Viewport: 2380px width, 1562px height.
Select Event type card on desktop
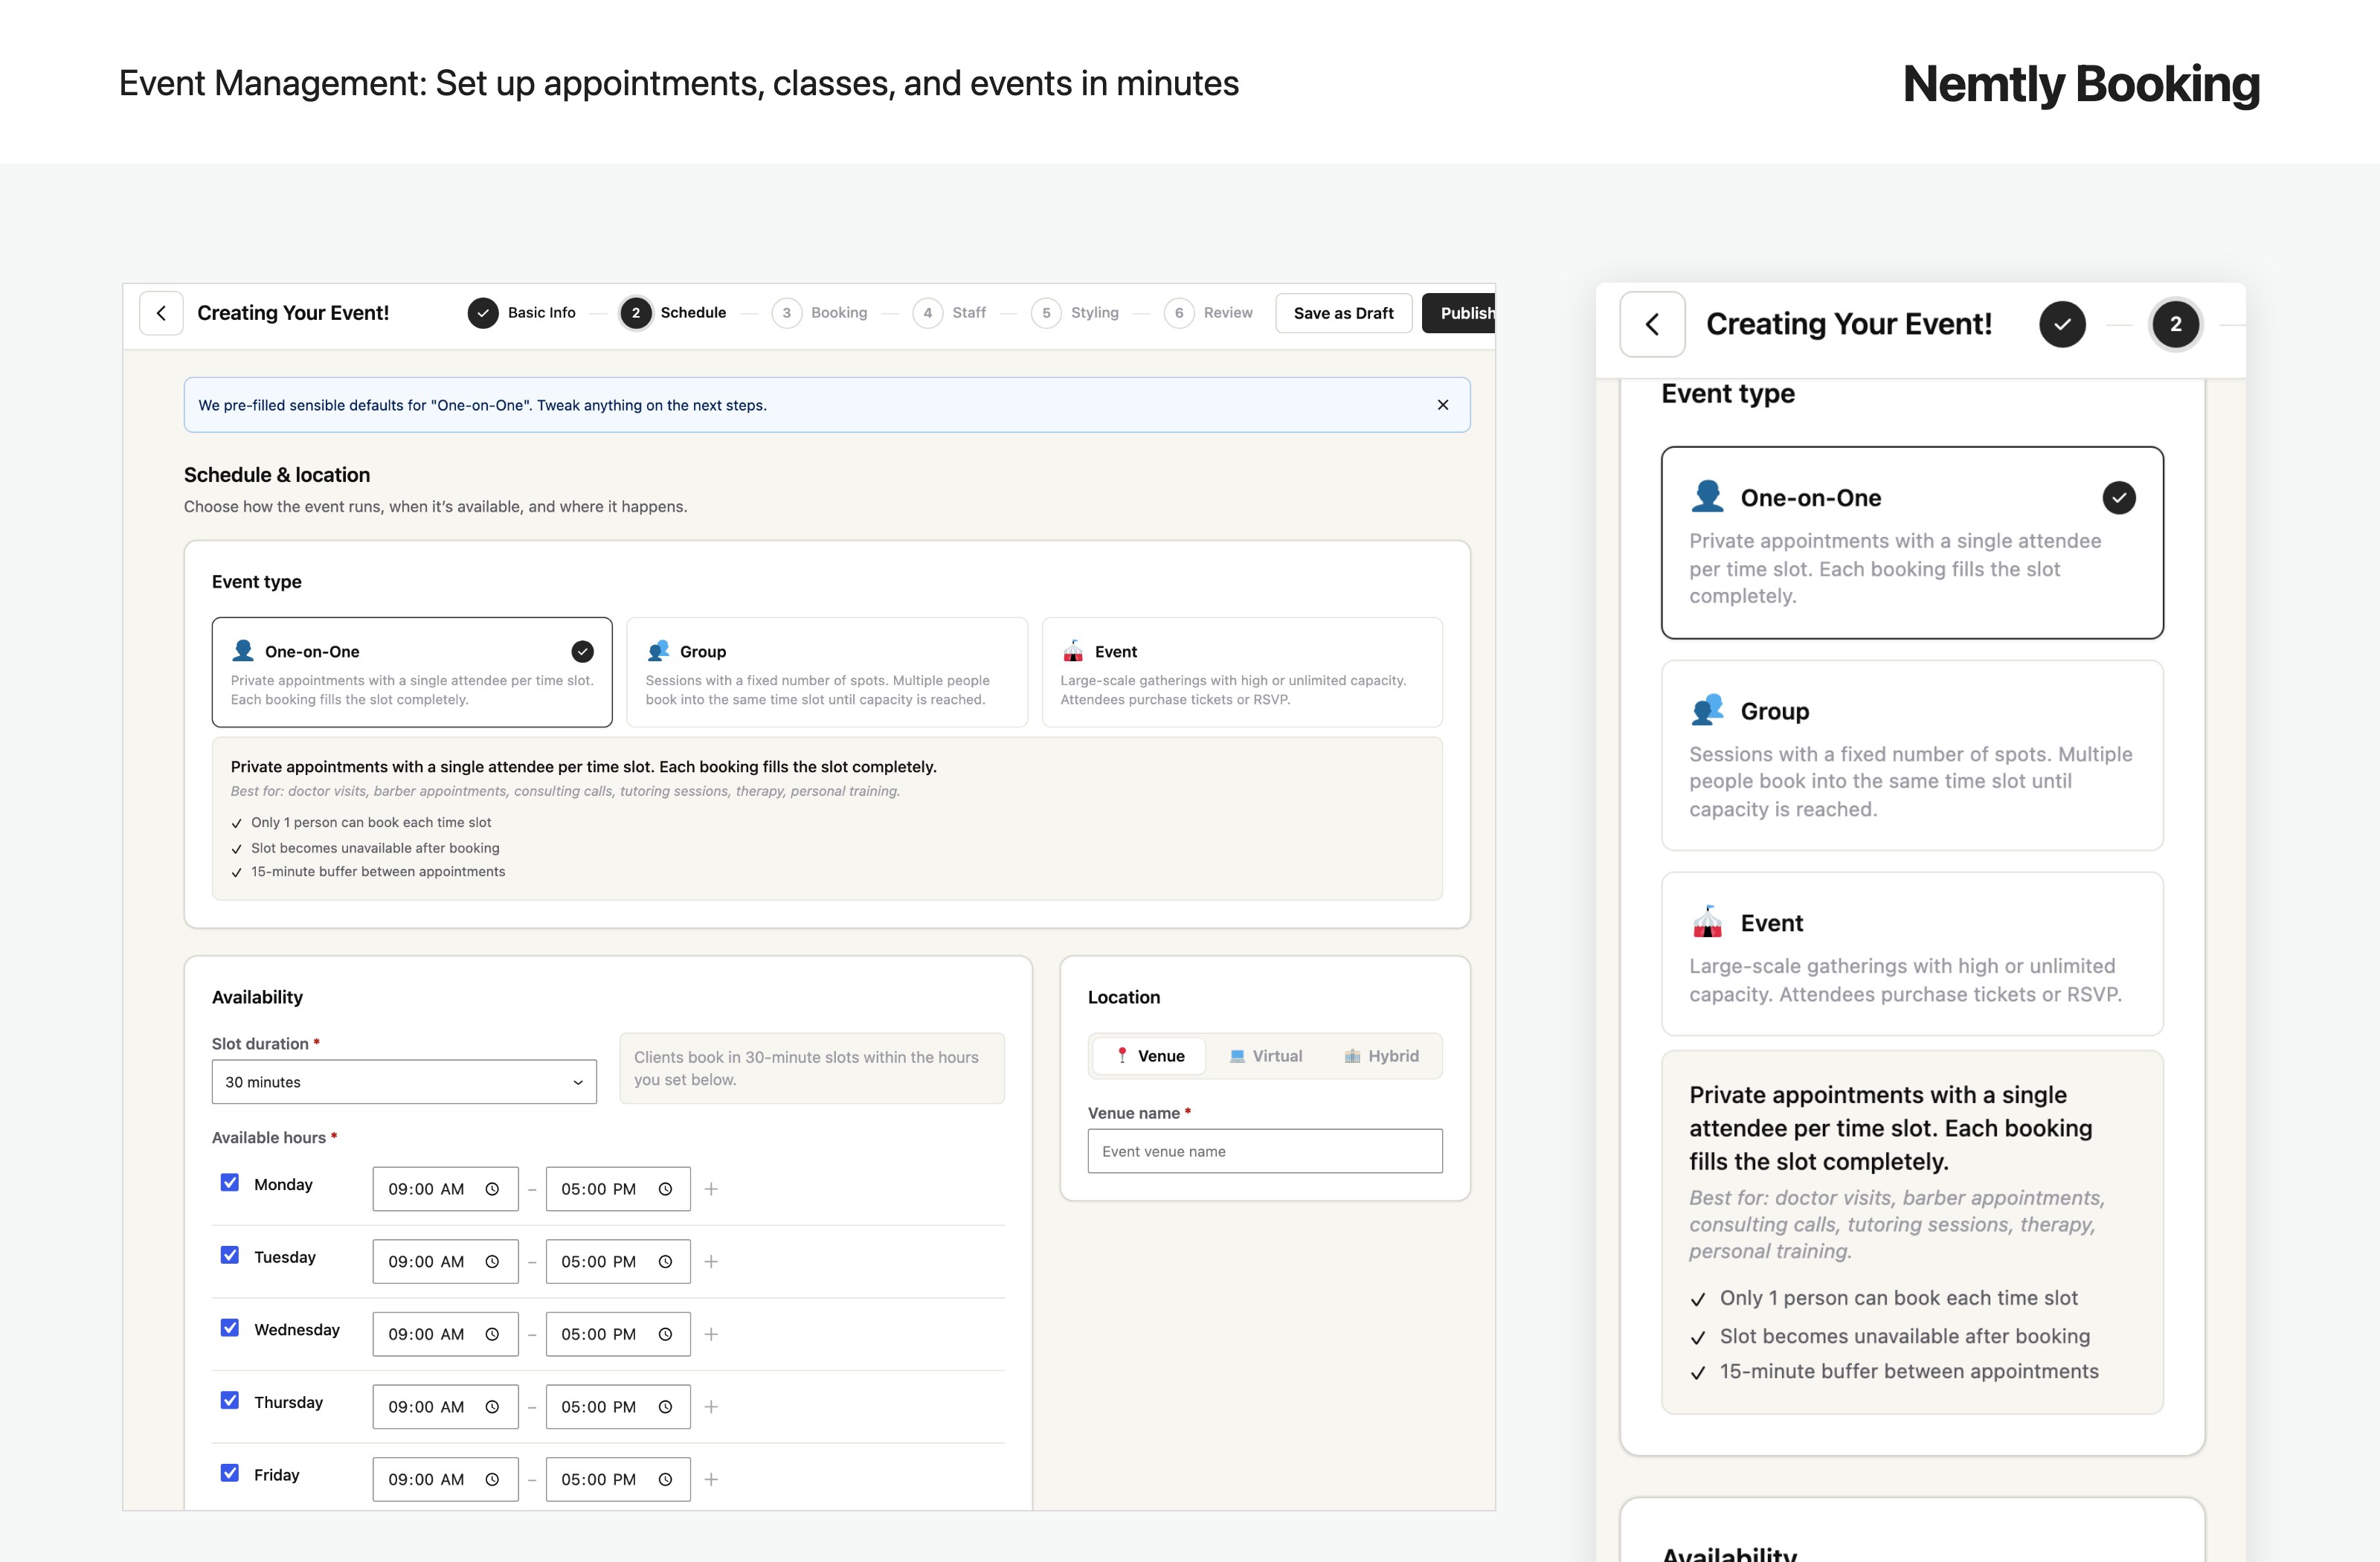point(1242,672)
